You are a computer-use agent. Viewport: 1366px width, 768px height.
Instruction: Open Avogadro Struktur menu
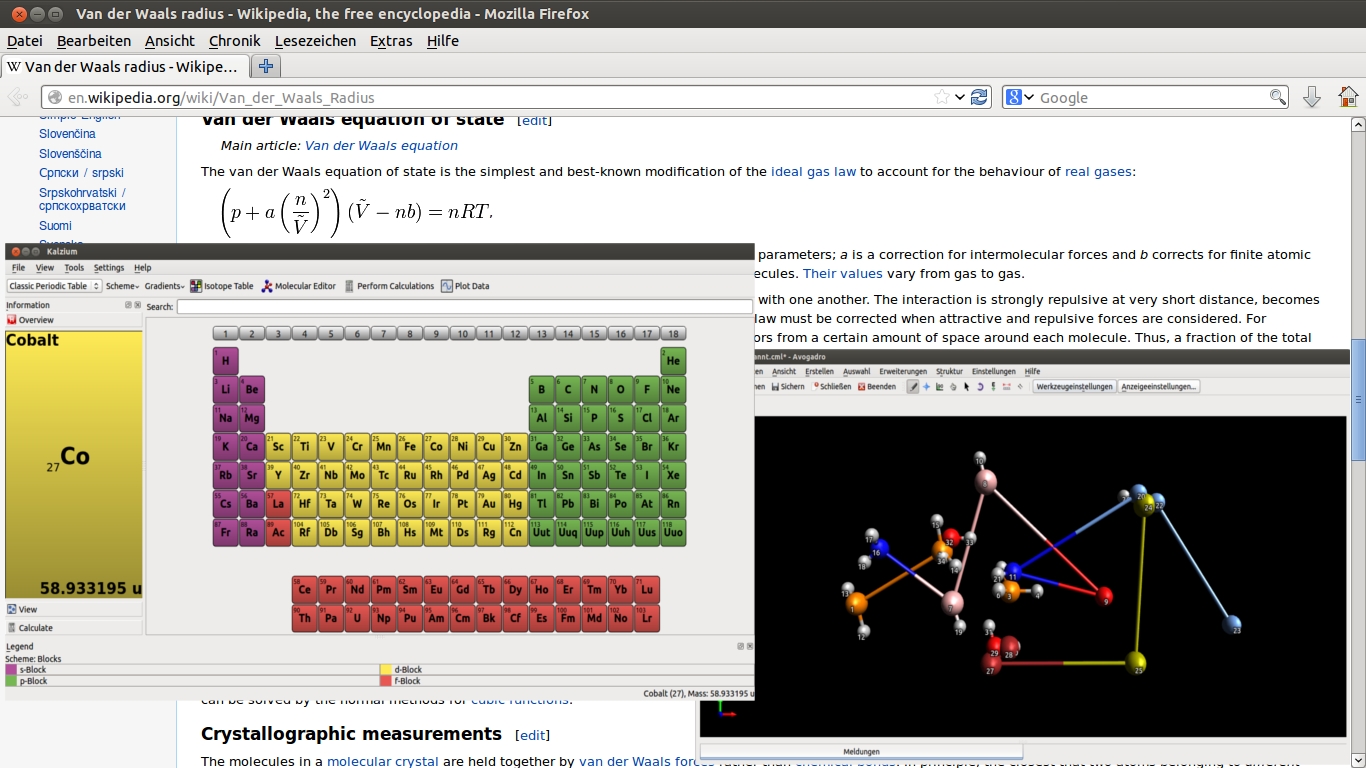click(x=949, y=371)
